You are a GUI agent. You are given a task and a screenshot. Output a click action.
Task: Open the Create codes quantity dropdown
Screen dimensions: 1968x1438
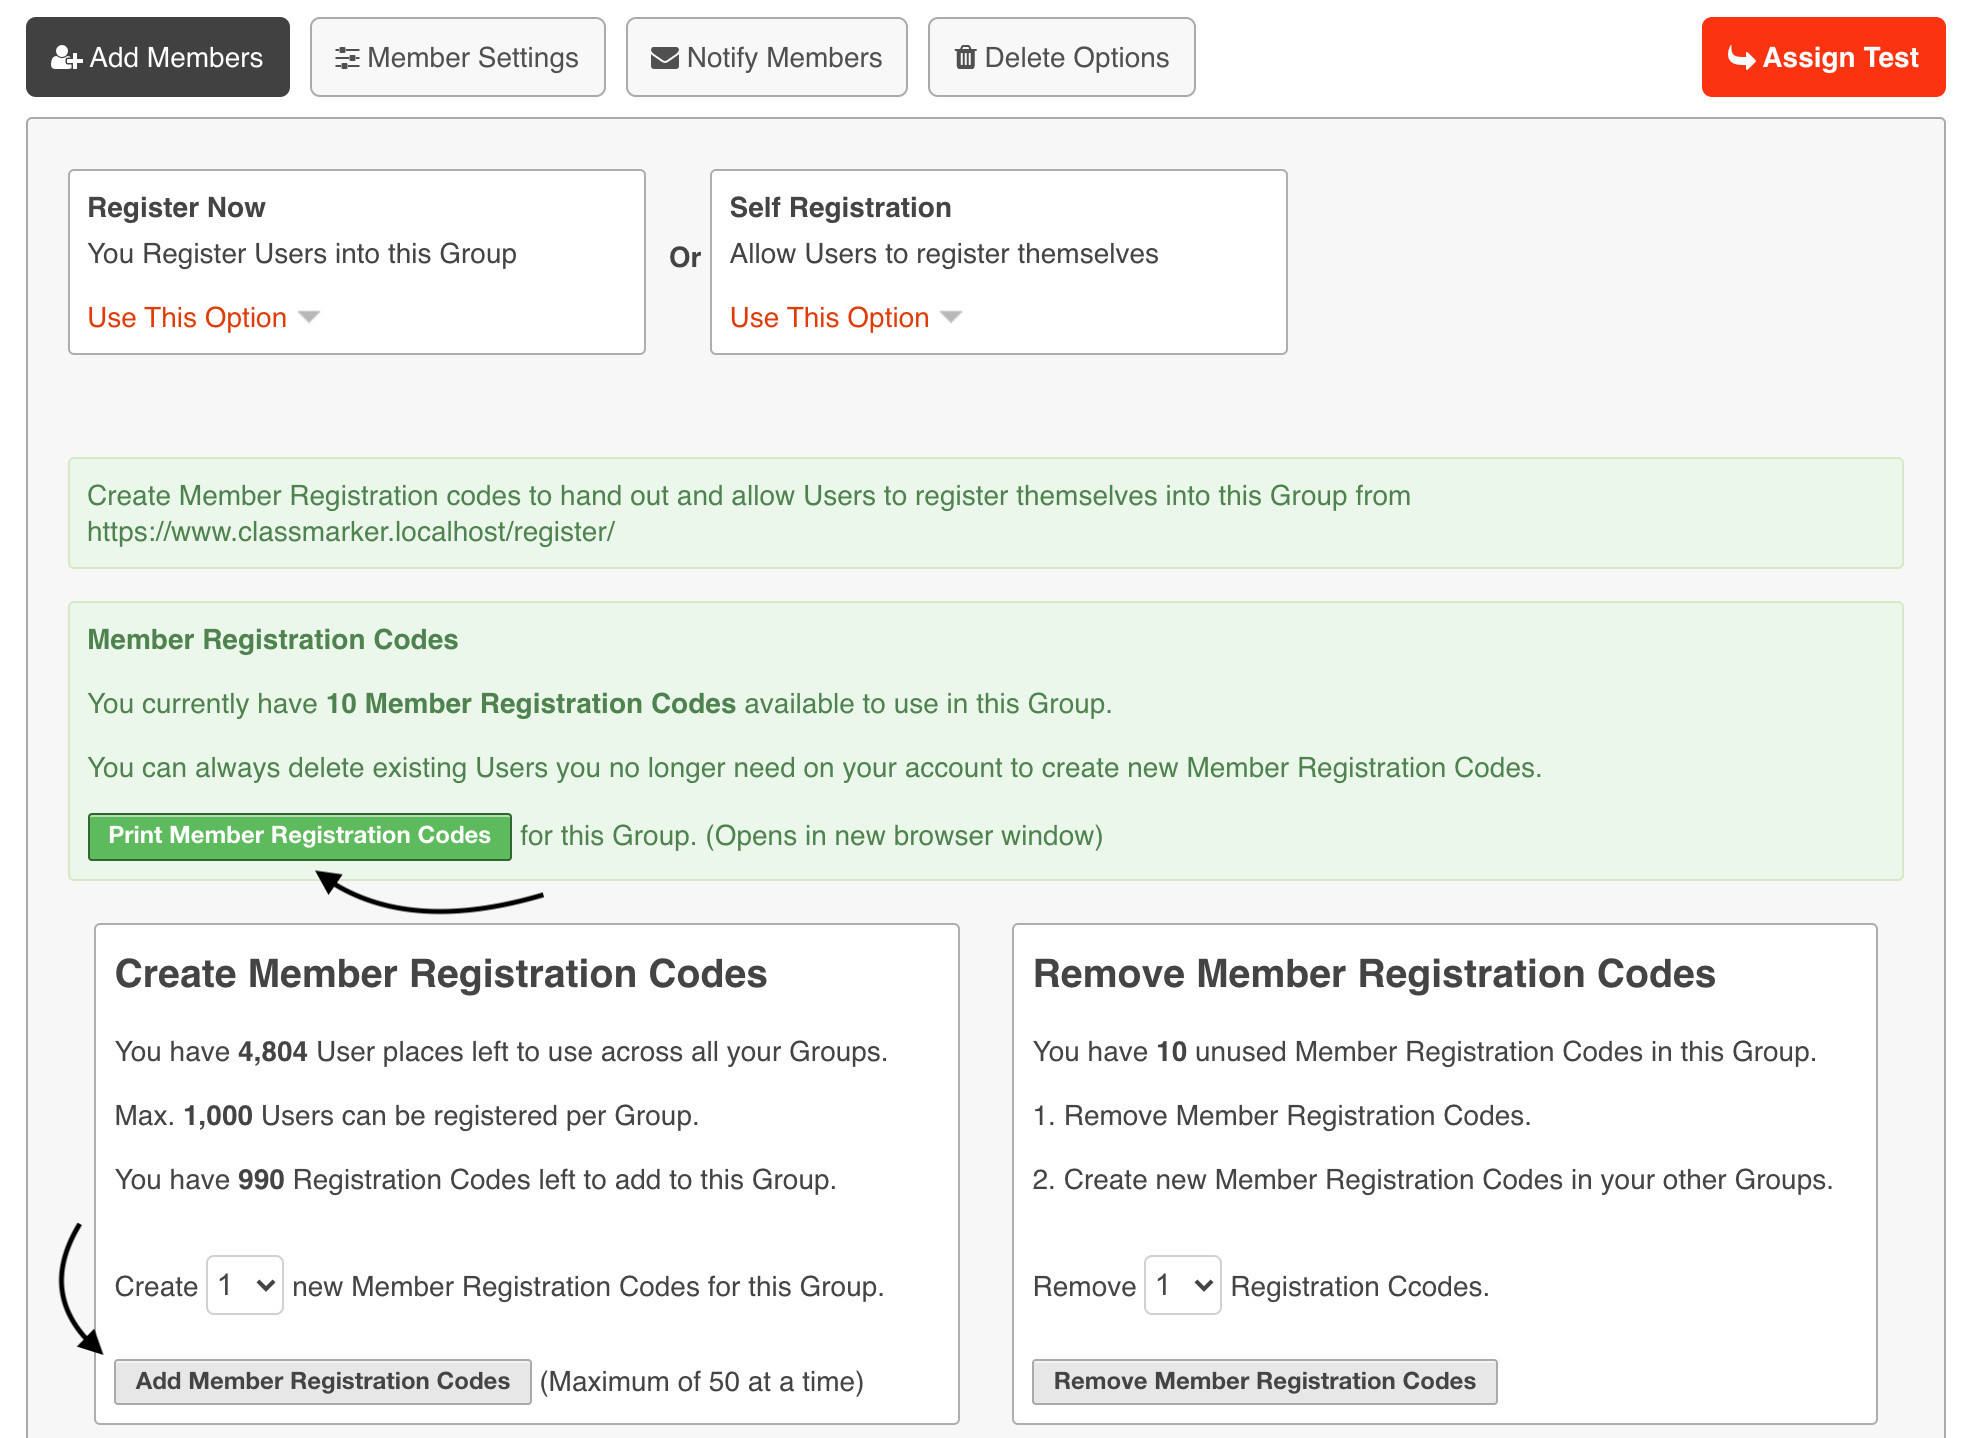(x=245, y=1285)
